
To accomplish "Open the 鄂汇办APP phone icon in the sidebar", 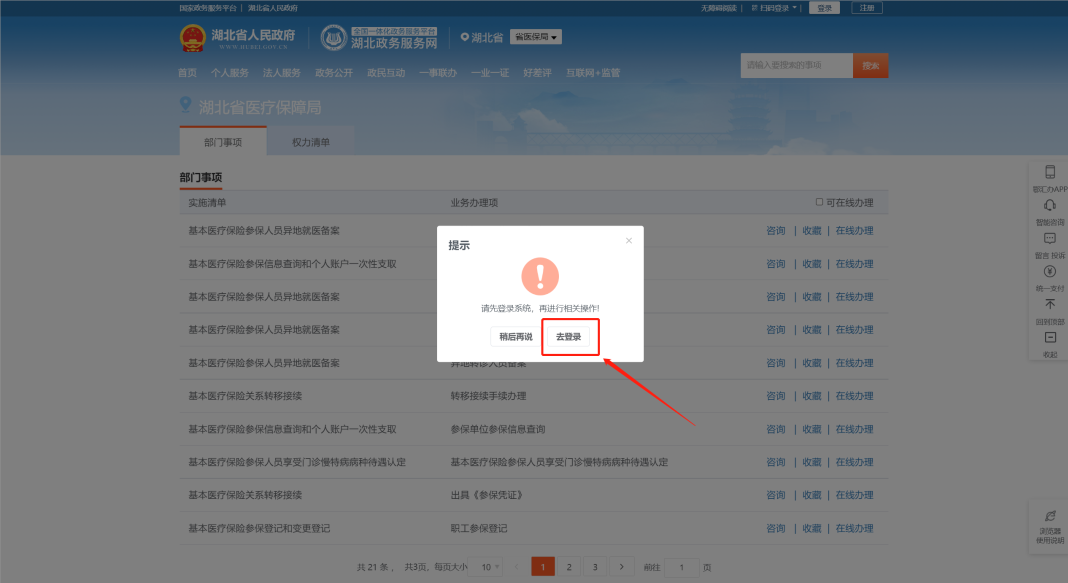I will click(x=1050, y=172).
